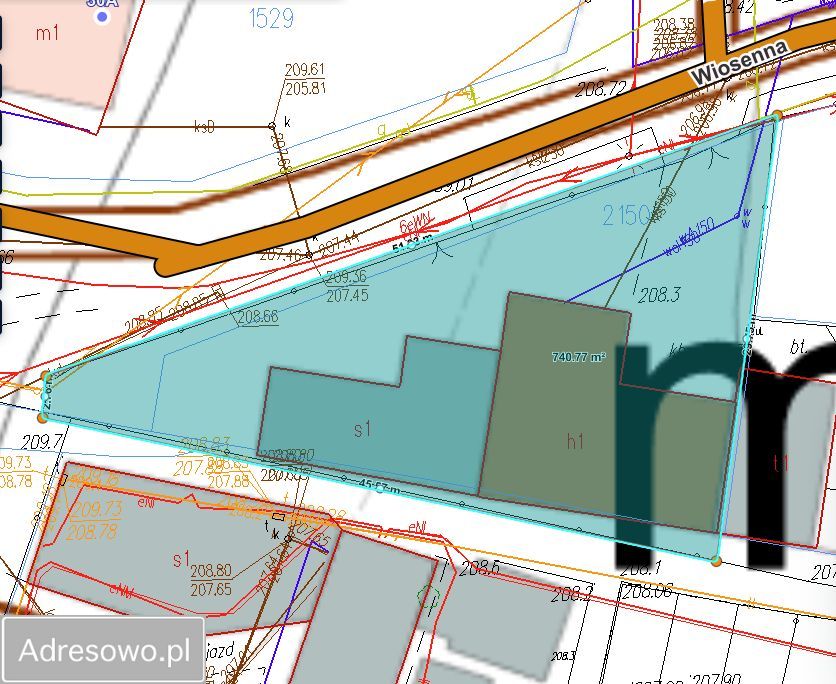Click the blue address point marker 30A
Viewport: 836px width, 684px height.
pos(102,18)
